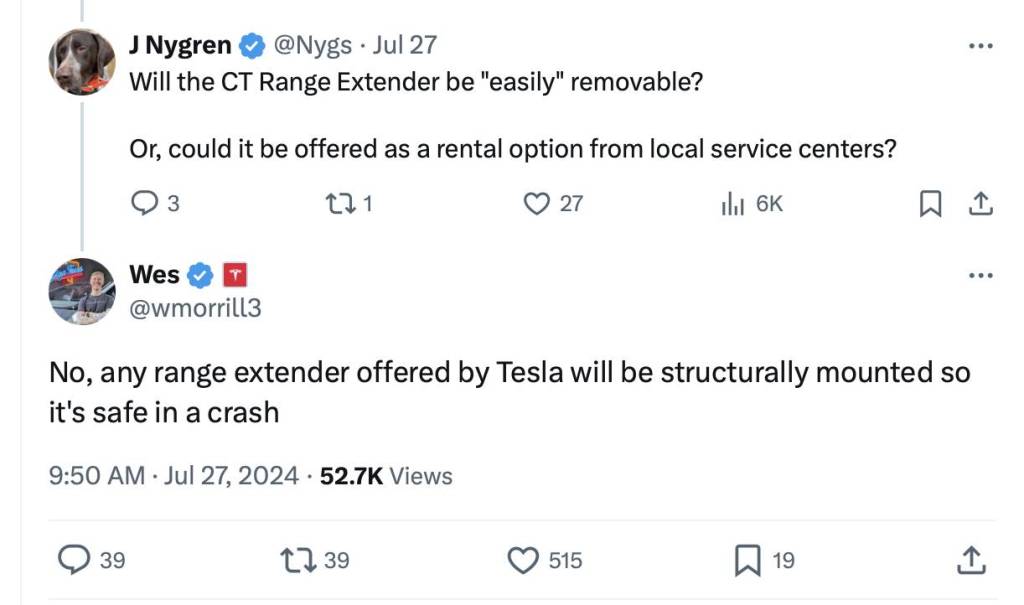View analytics on J Nygren's 6K views
The width and height of the screenshot is (1024, 605).
click(730, 204)
